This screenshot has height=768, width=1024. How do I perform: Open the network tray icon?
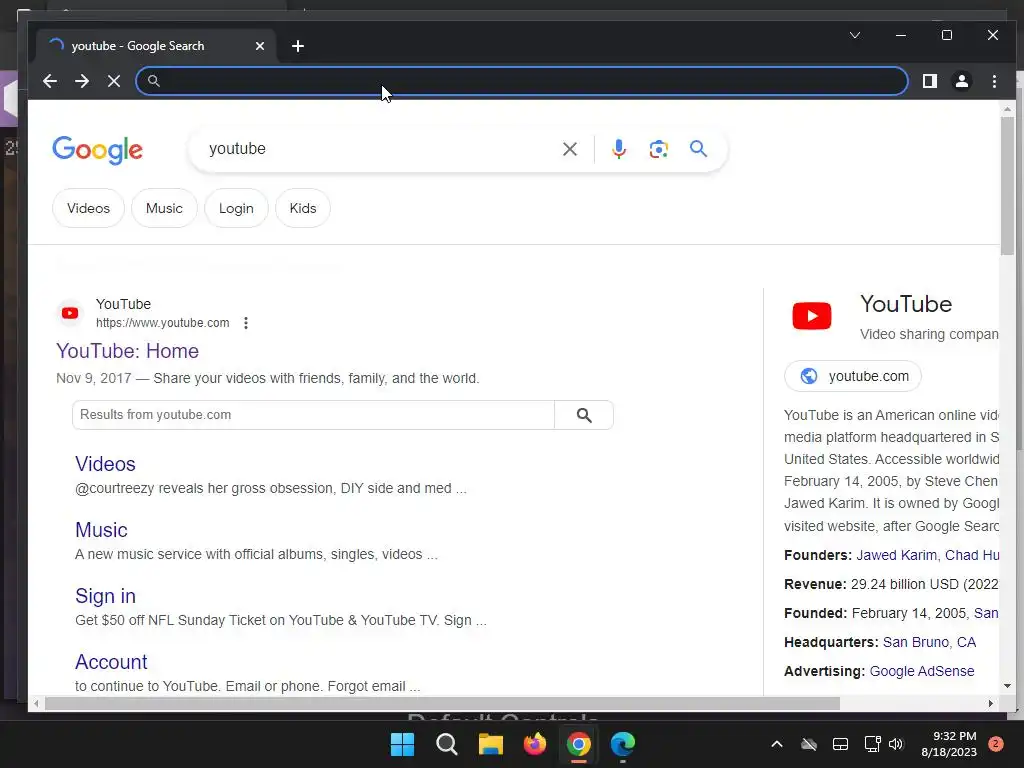tap(872, 744)
